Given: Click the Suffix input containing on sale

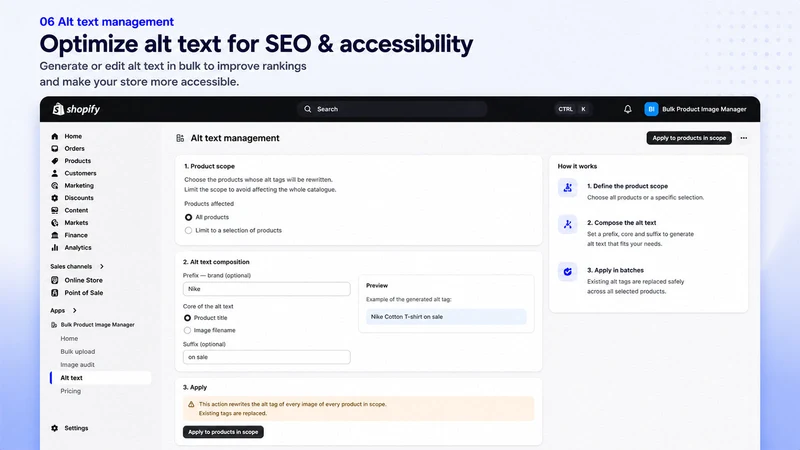Looking at the screenshot, I should pos(266,357).
